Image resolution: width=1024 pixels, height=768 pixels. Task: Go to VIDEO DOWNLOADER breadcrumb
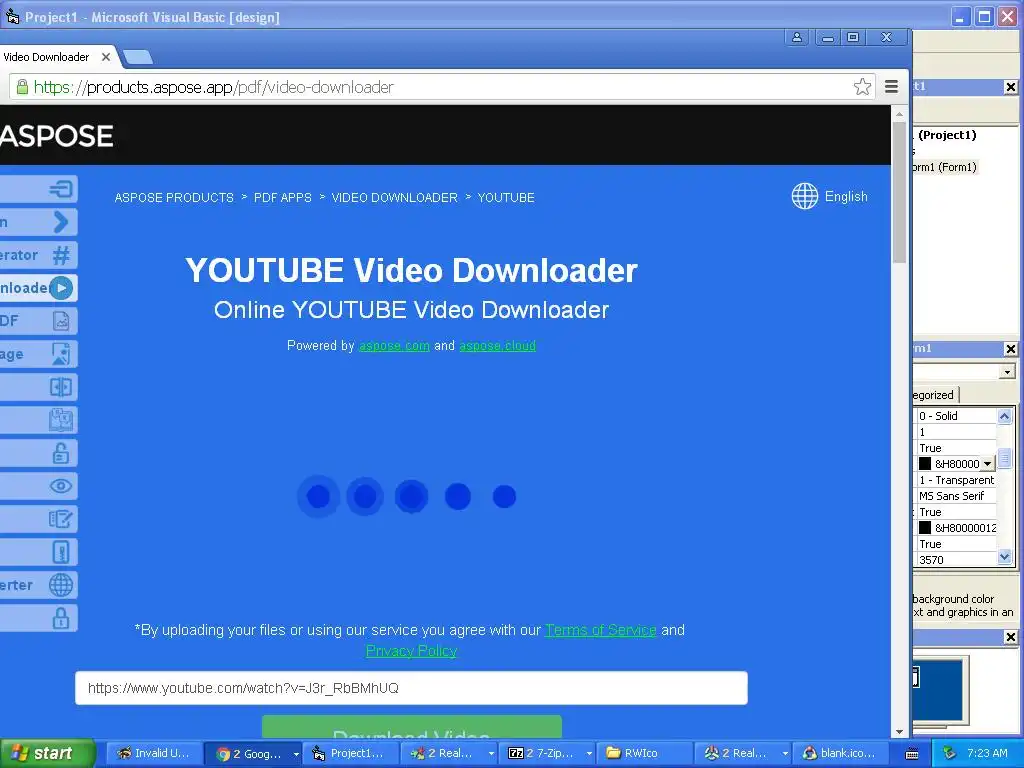(394, 197)
